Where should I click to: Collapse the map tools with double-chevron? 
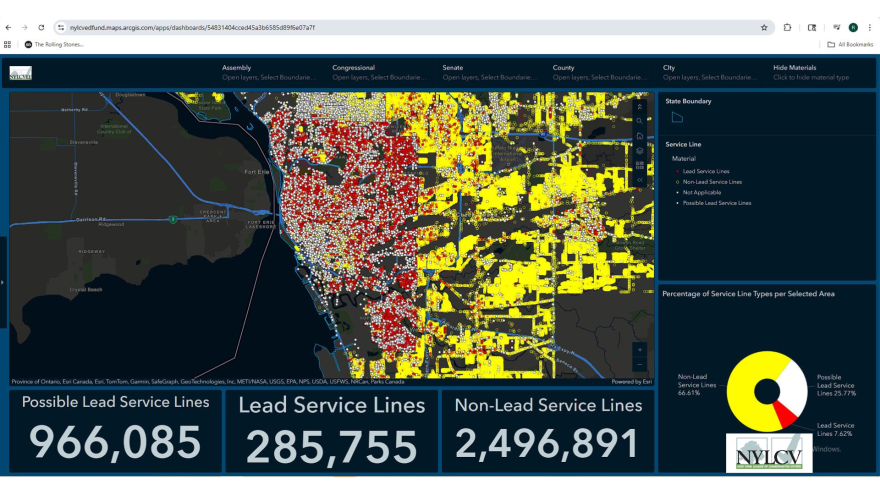coord(640,107)
